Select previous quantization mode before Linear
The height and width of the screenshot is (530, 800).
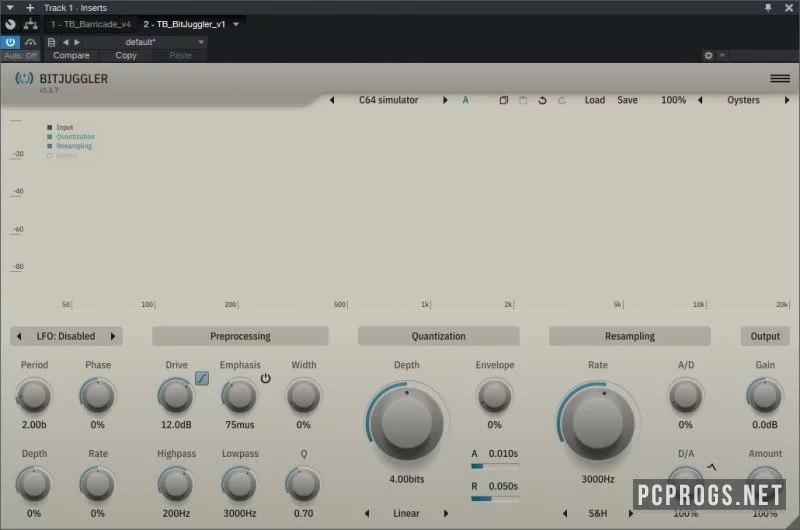[367, 513]
